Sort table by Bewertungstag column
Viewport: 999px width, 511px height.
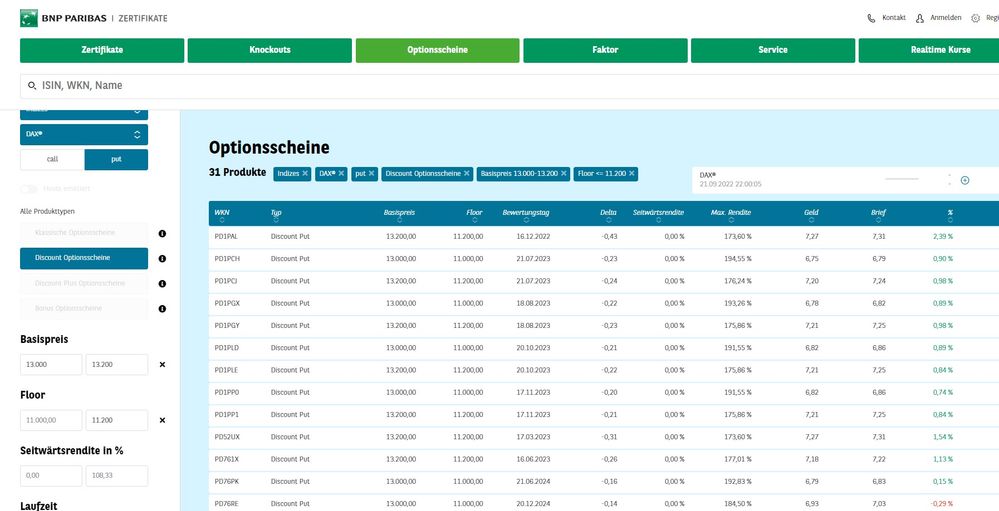click(x=526, y=220)
